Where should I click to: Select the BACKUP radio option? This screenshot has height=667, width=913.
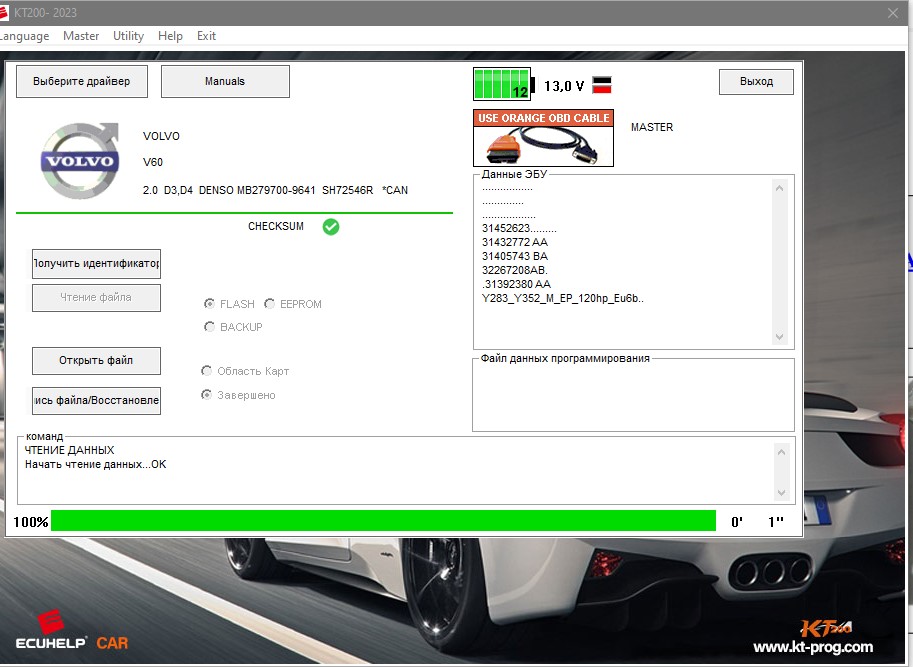210,327
